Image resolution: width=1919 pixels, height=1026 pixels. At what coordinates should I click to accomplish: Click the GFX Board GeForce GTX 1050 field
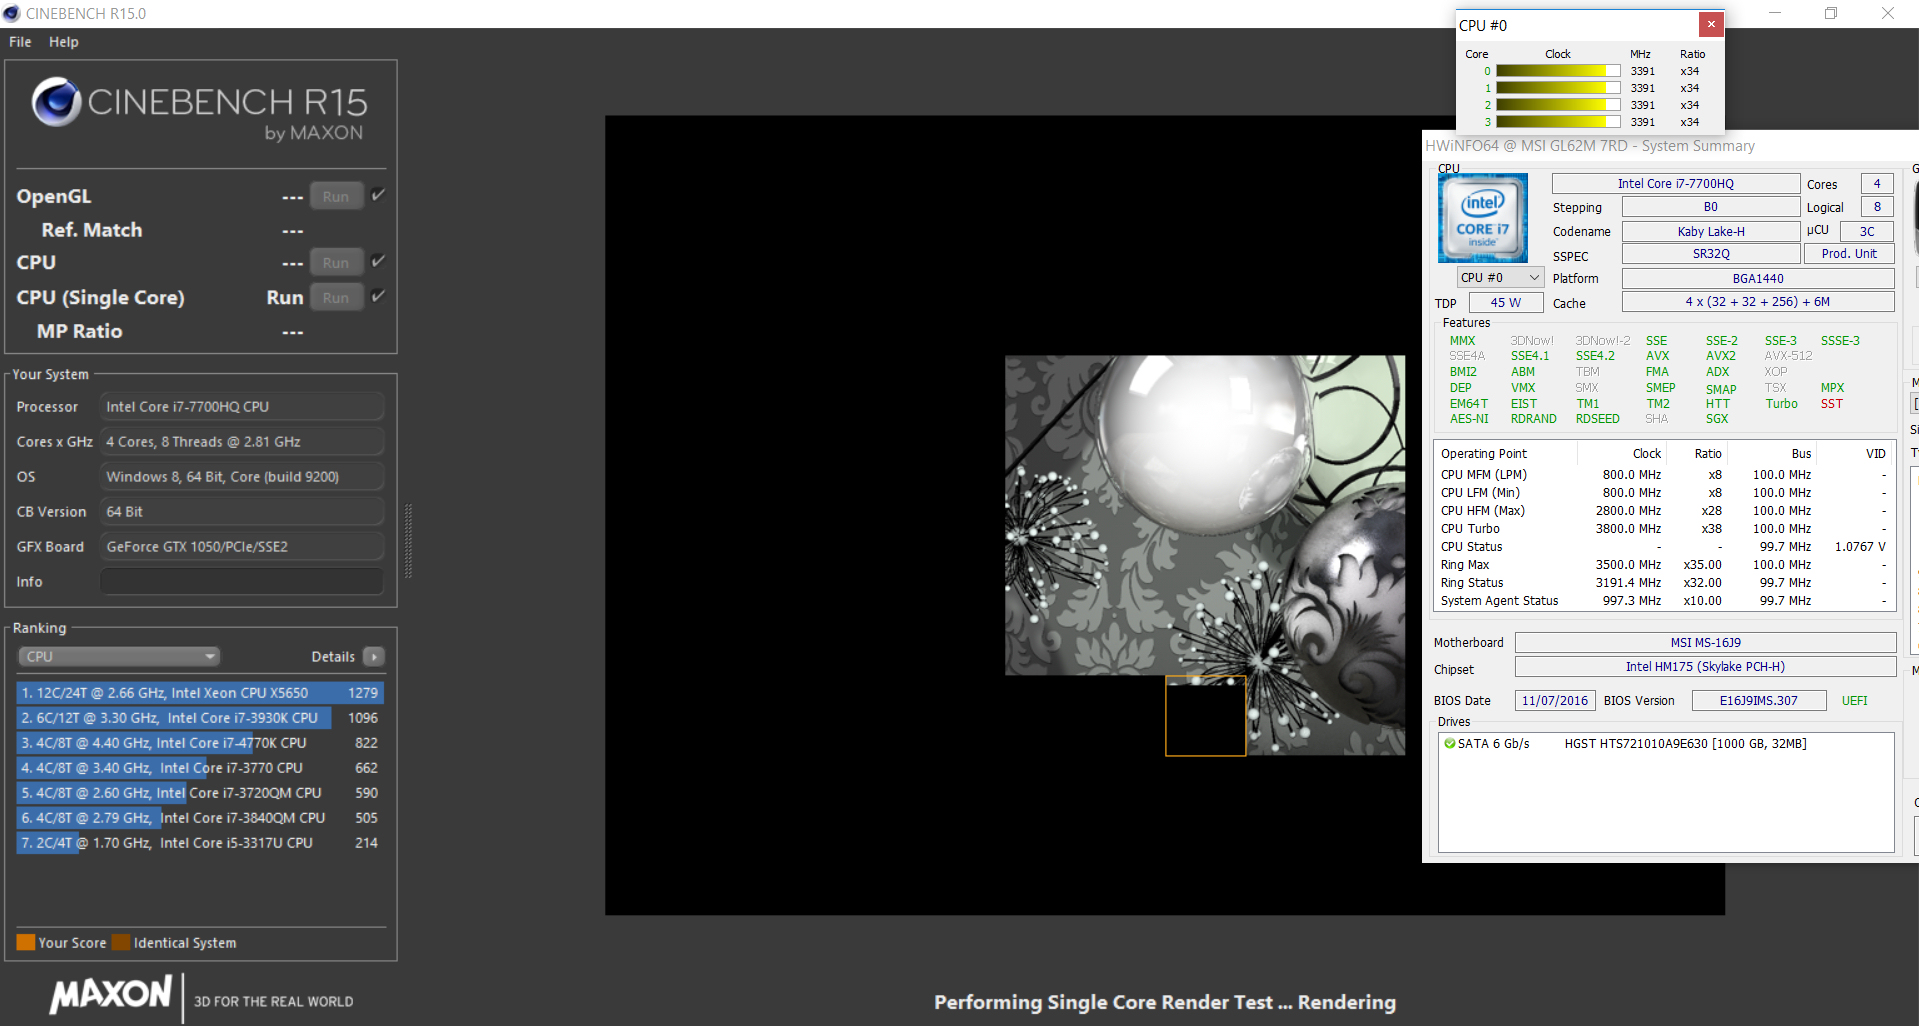click(x=242, y=546)
